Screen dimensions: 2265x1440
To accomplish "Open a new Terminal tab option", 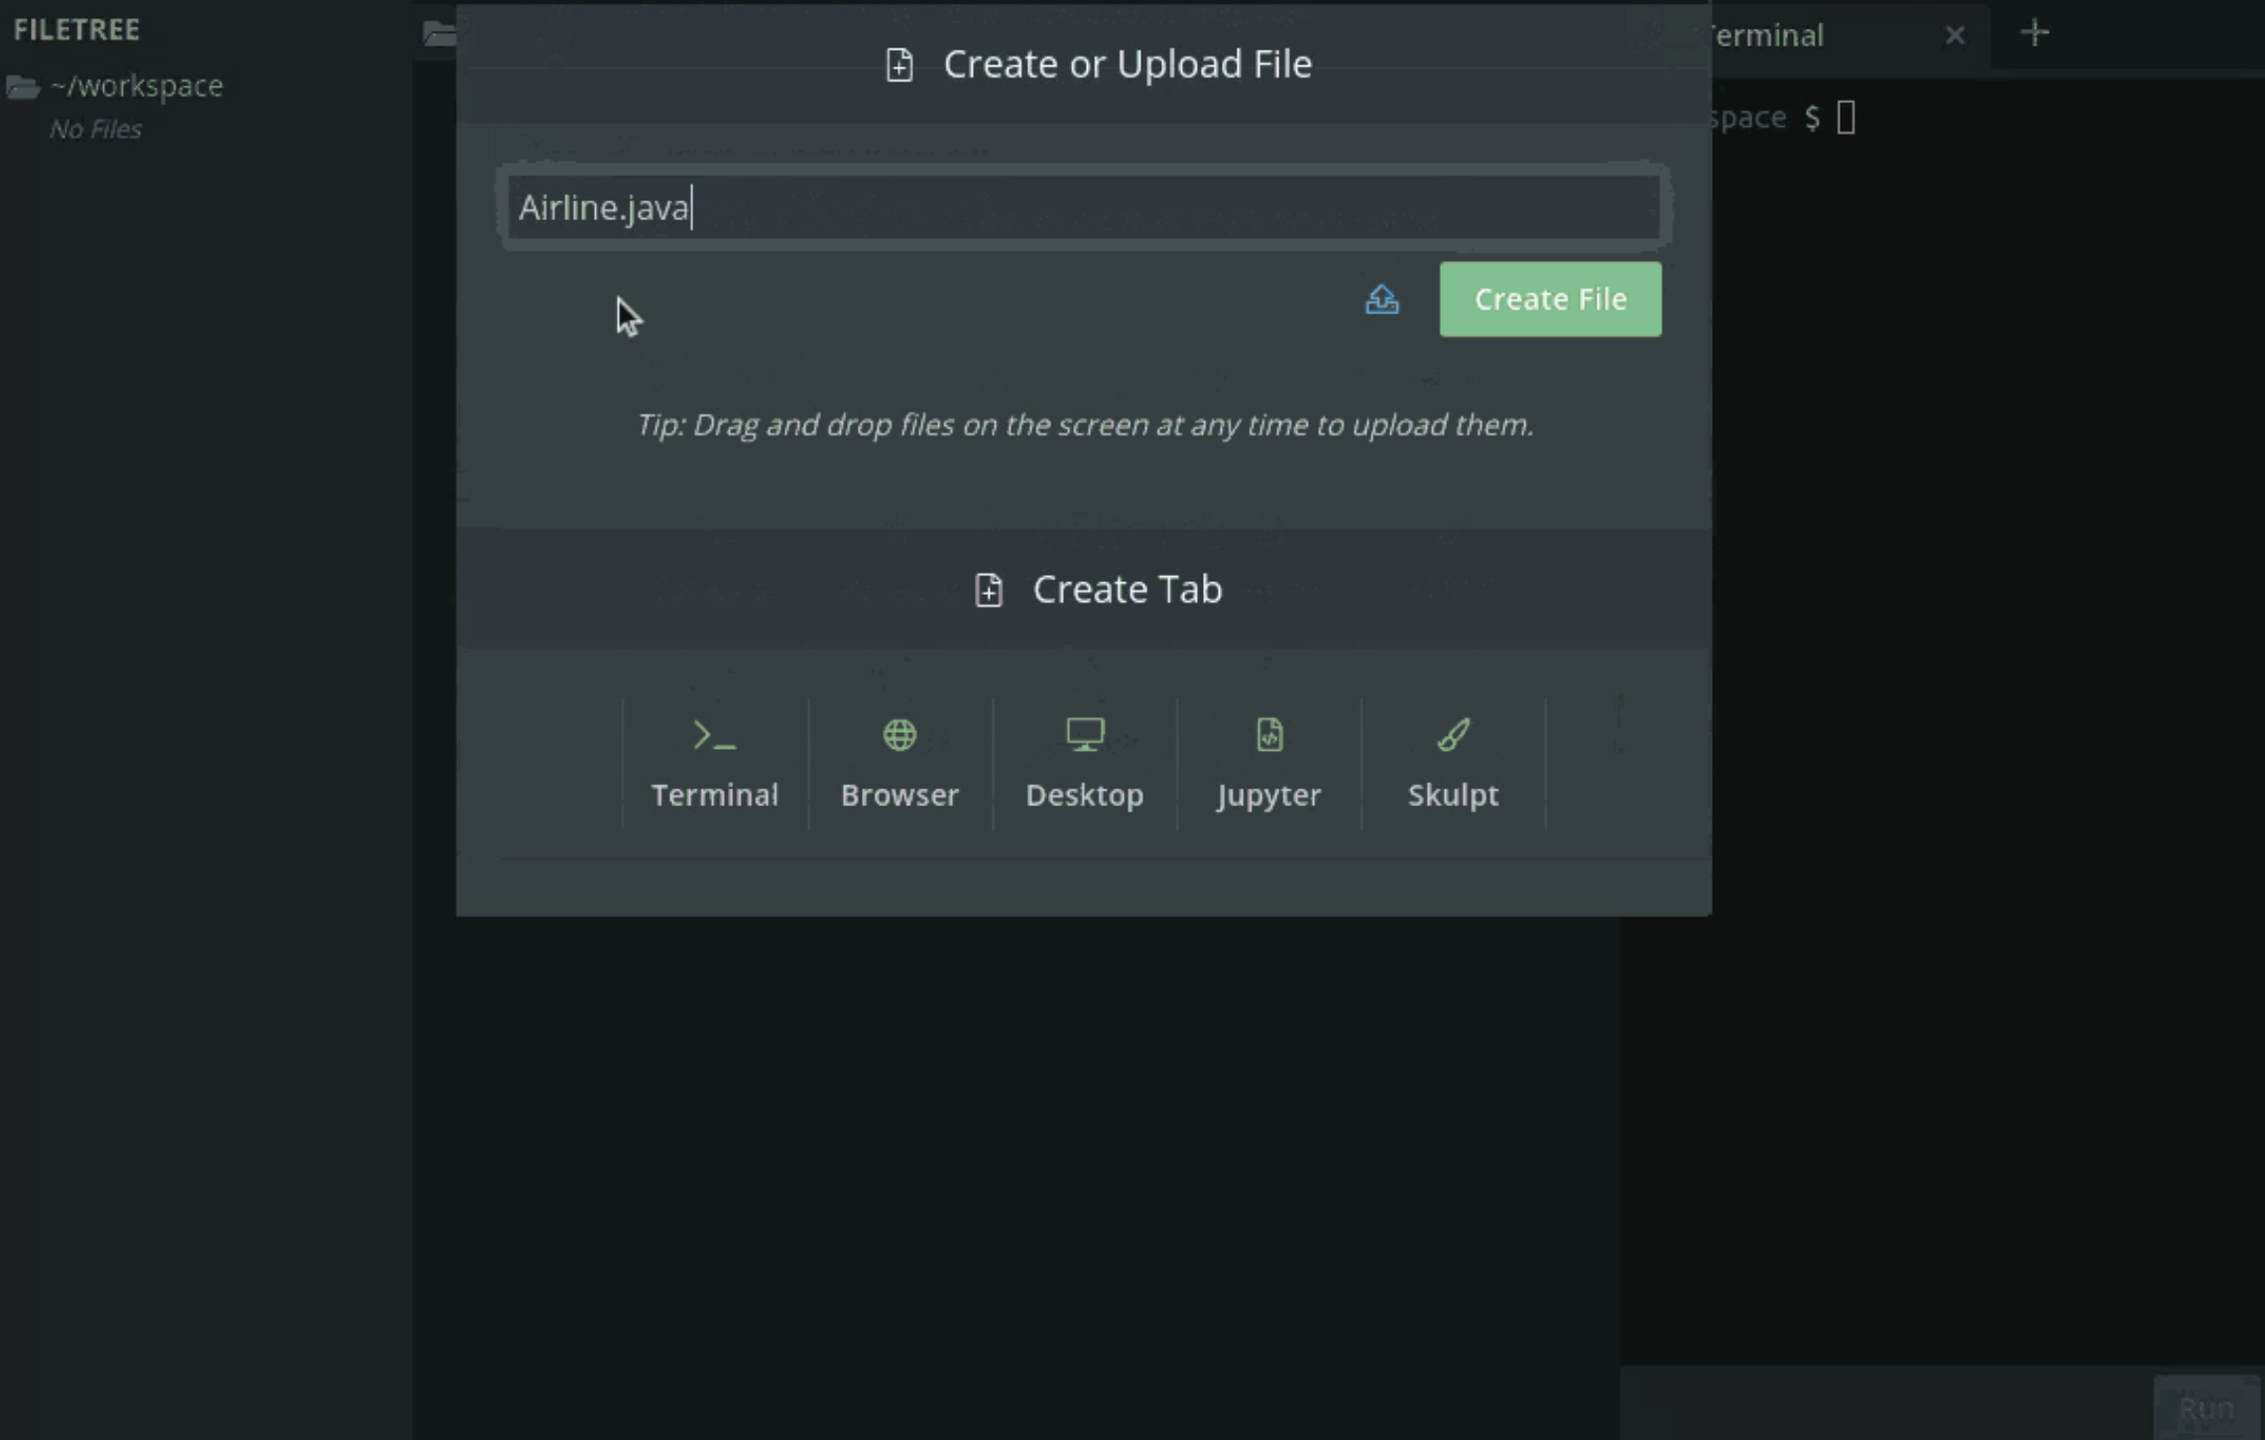I will pos(714,763).
